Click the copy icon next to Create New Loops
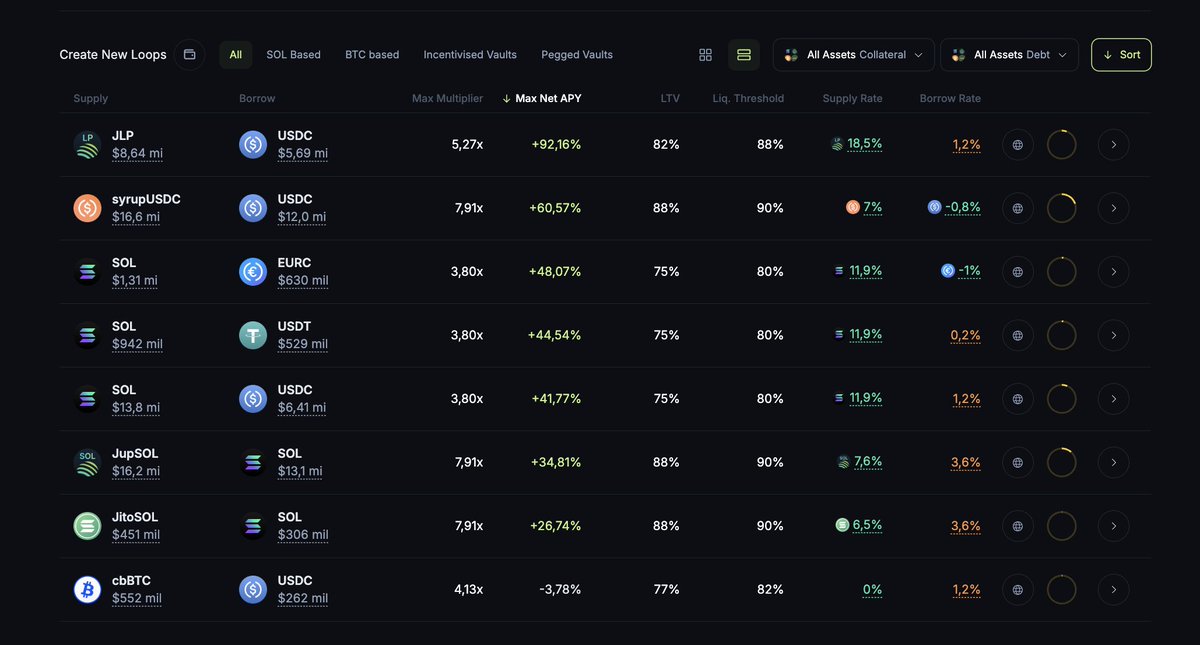 point(189,54)
